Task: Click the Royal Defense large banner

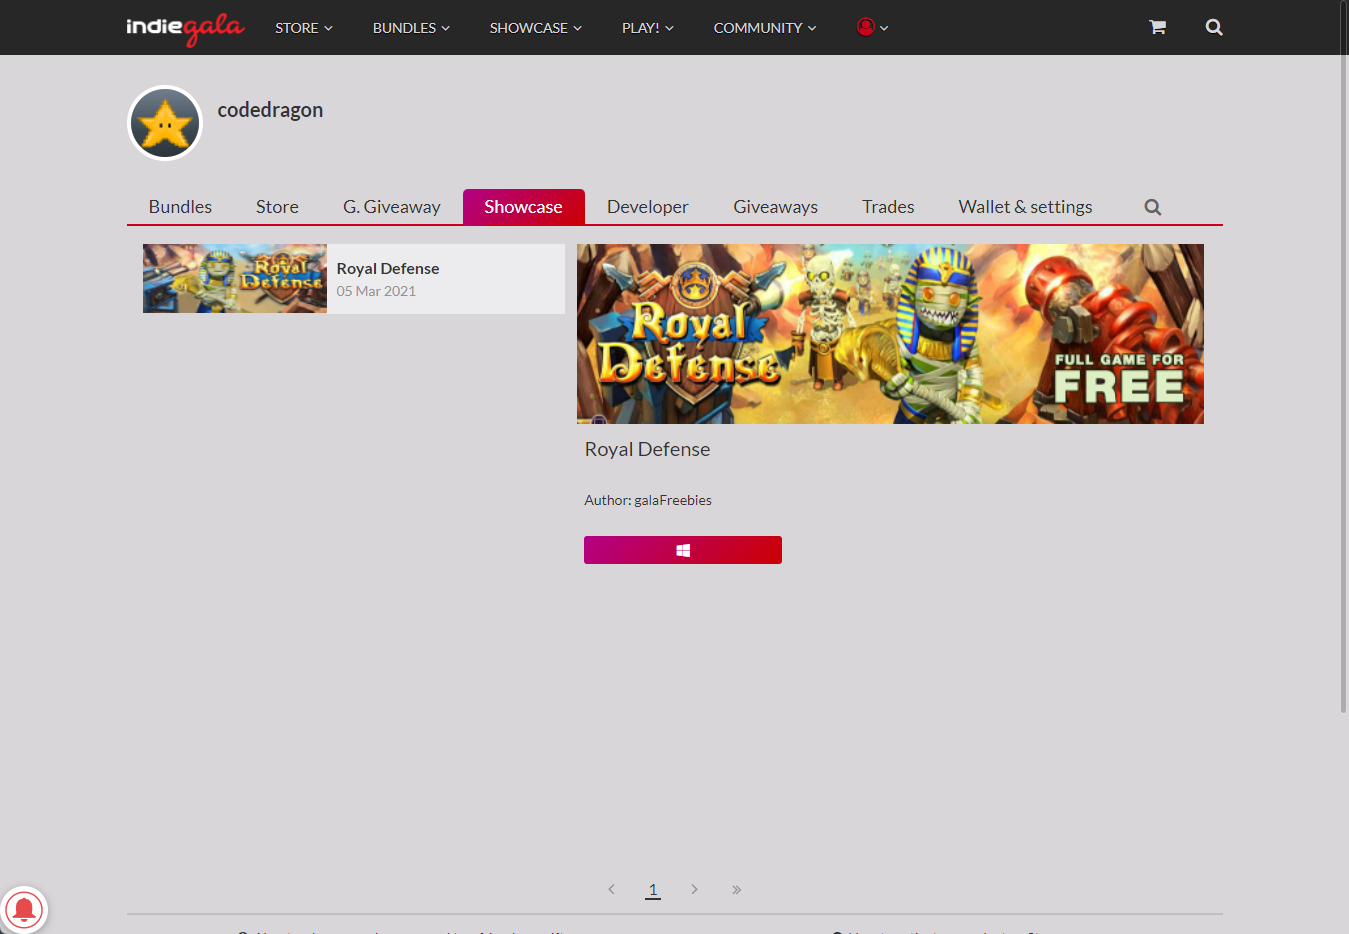Action: pyautogui.click(x=890, y=334)
